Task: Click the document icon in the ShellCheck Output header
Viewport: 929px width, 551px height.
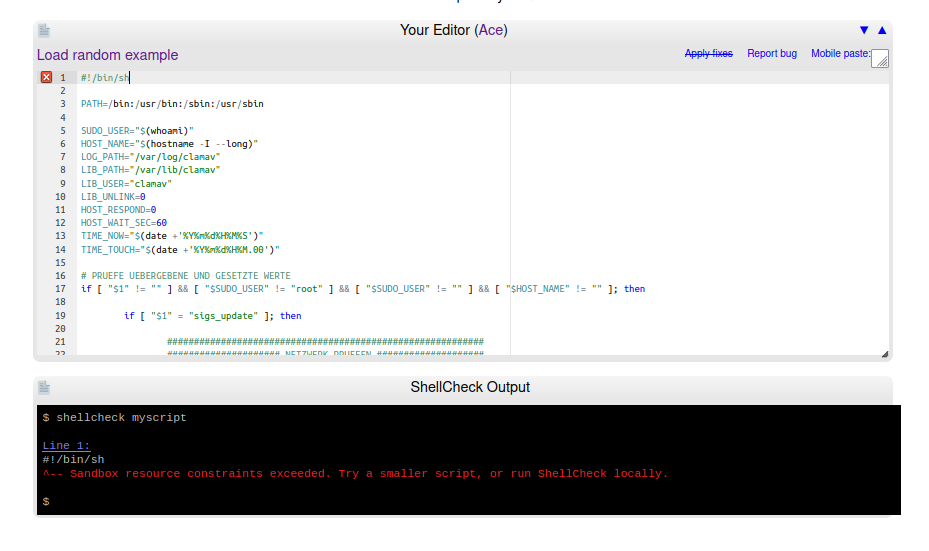Action: 44,387
